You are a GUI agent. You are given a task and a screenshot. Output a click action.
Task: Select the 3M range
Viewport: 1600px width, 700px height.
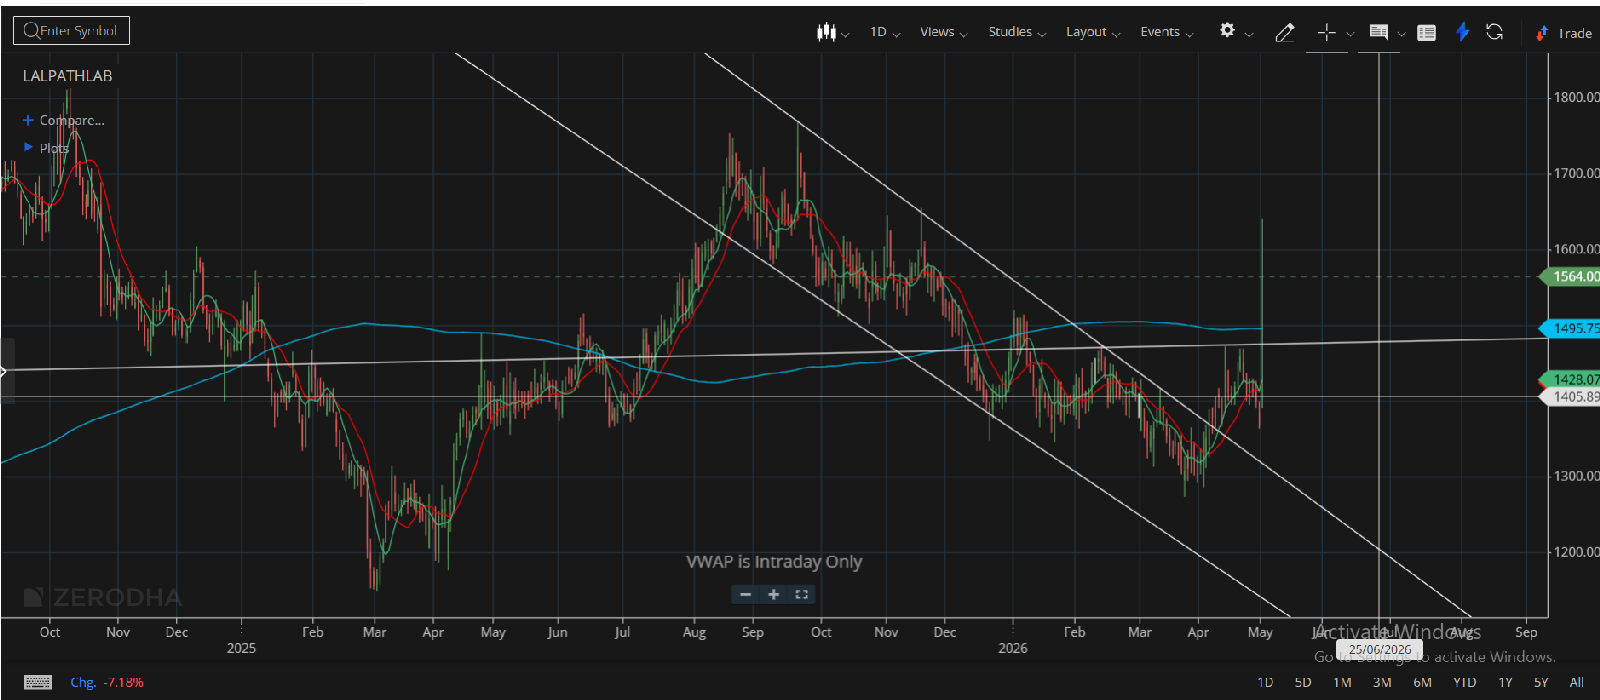click(x=1382, y=682)
